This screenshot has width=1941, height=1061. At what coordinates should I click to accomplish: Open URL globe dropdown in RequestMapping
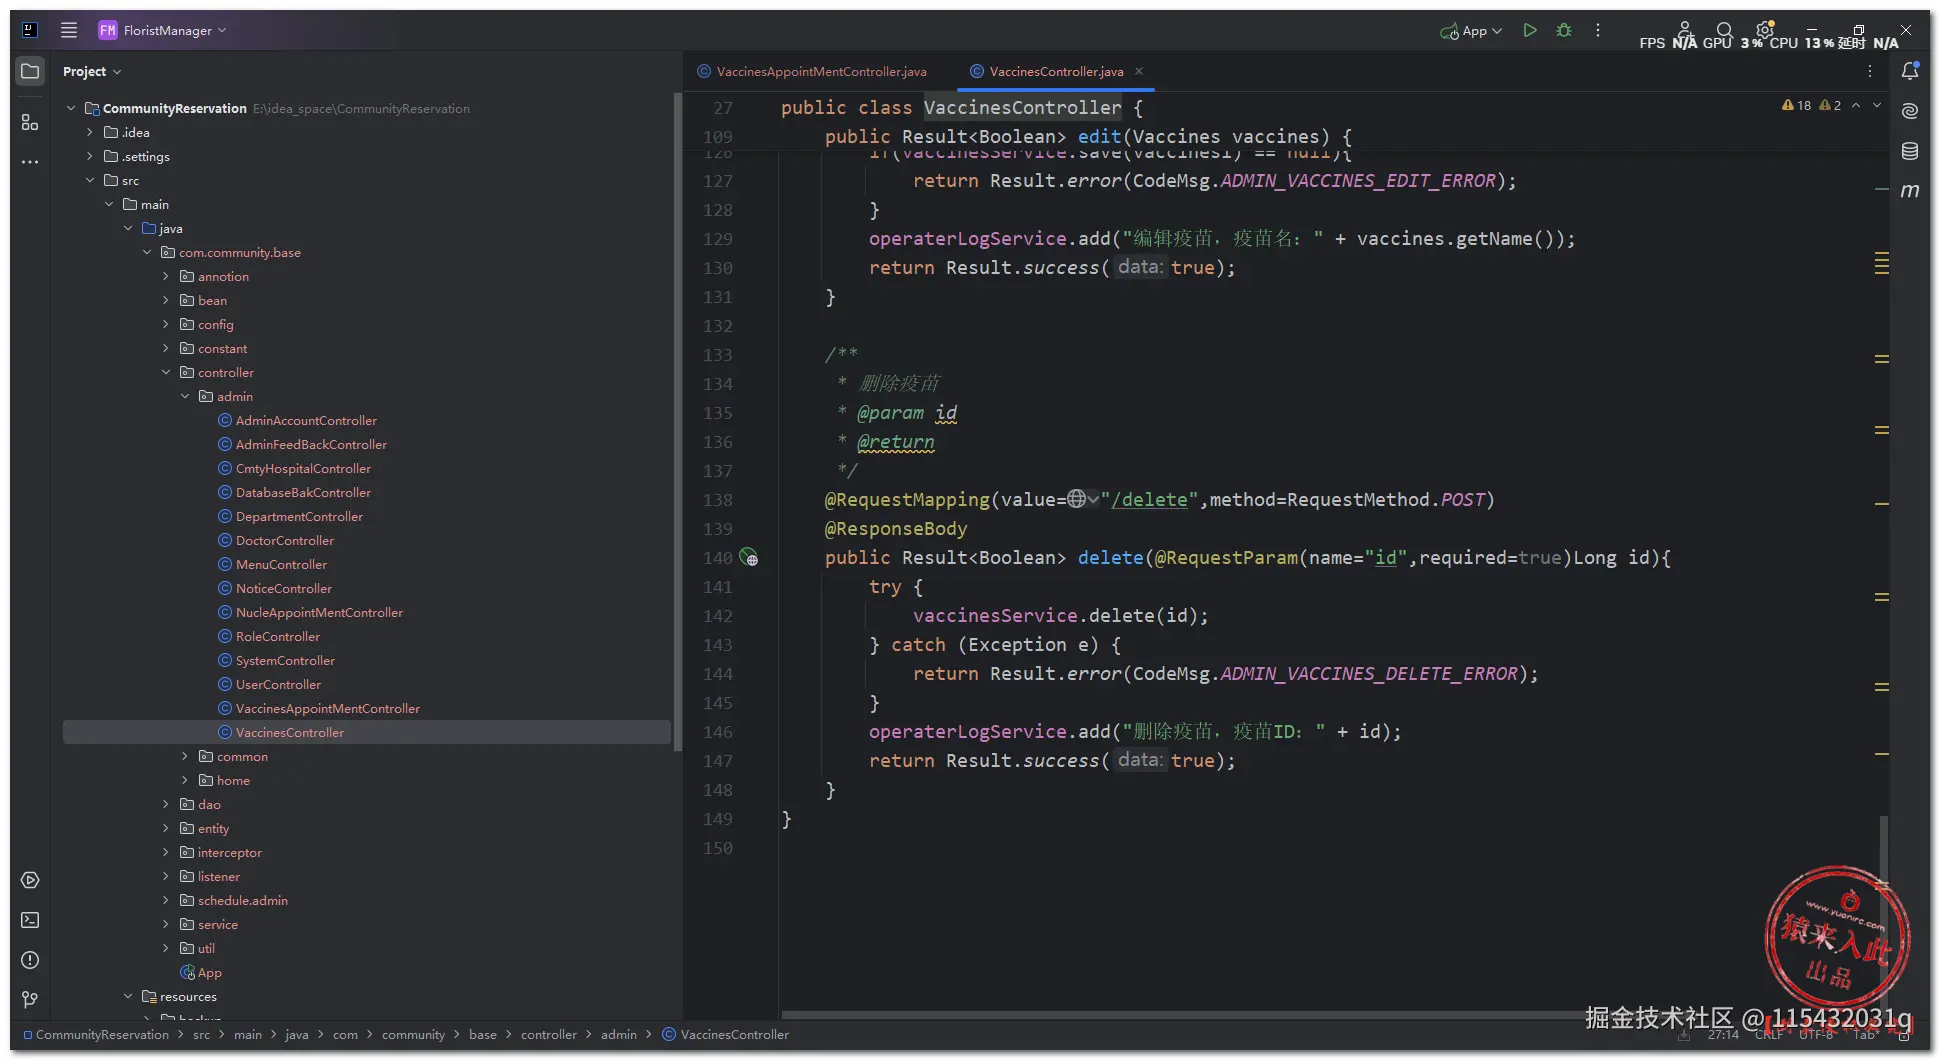(x=1083, y=499)
